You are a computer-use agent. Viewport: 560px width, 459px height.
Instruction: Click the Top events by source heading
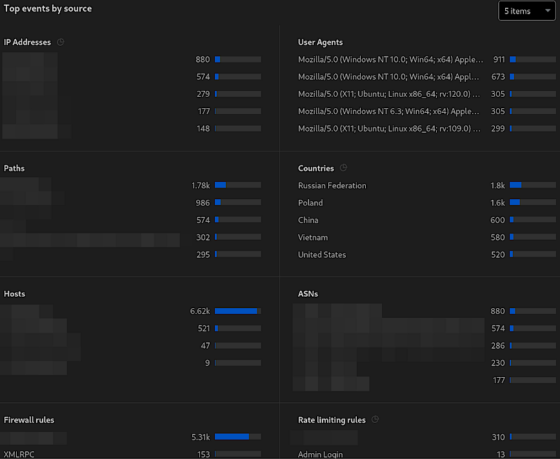(48, 9)
